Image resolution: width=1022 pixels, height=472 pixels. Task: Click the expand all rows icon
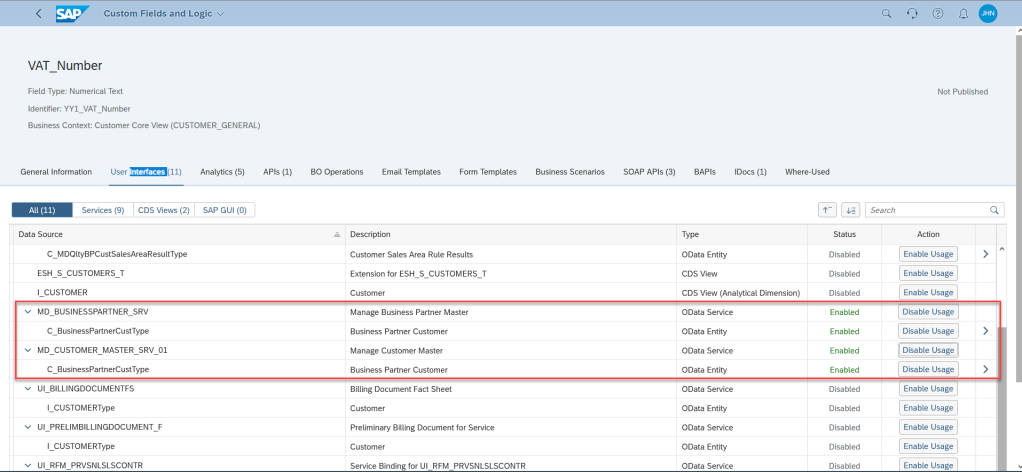(x=850, y=210)
